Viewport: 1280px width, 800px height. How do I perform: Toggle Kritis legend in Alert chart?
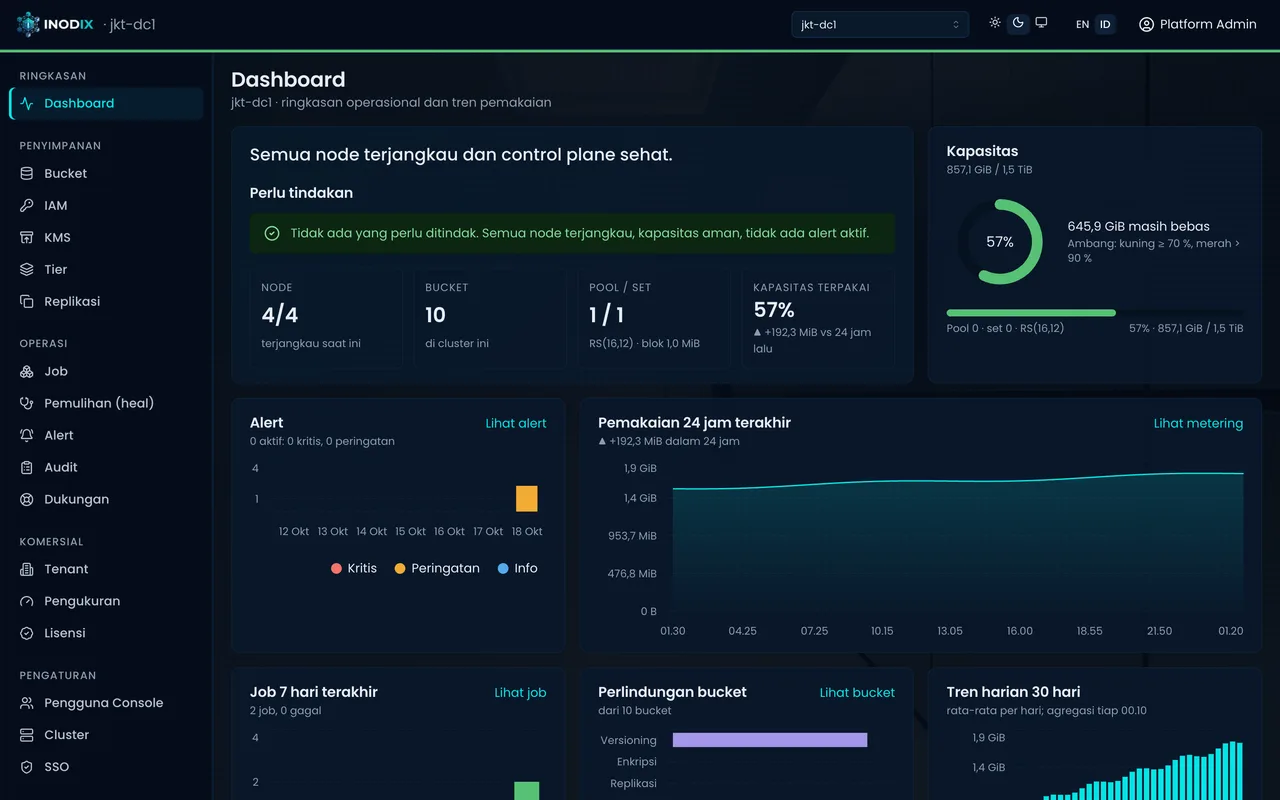coord(354,568)
